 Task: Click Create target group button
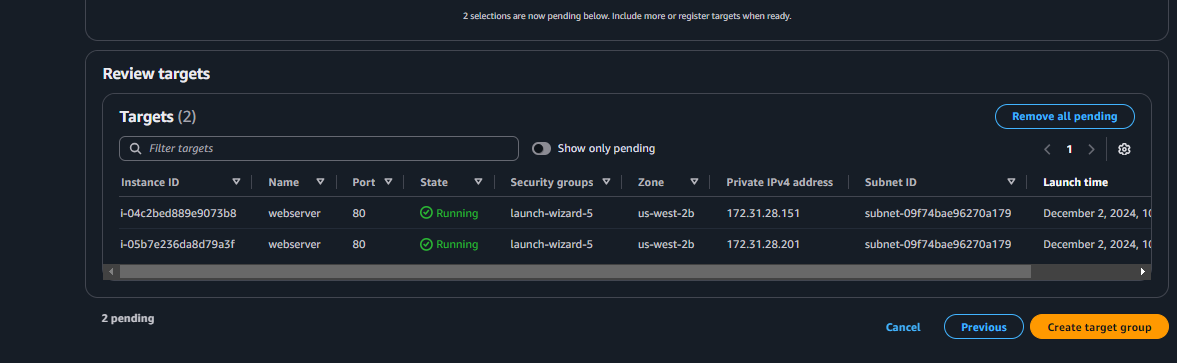point(1099,327)
